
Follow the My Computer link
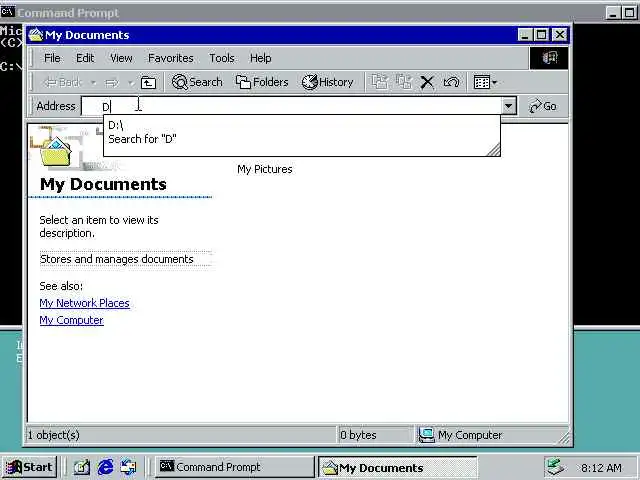(x=71, y=320)
